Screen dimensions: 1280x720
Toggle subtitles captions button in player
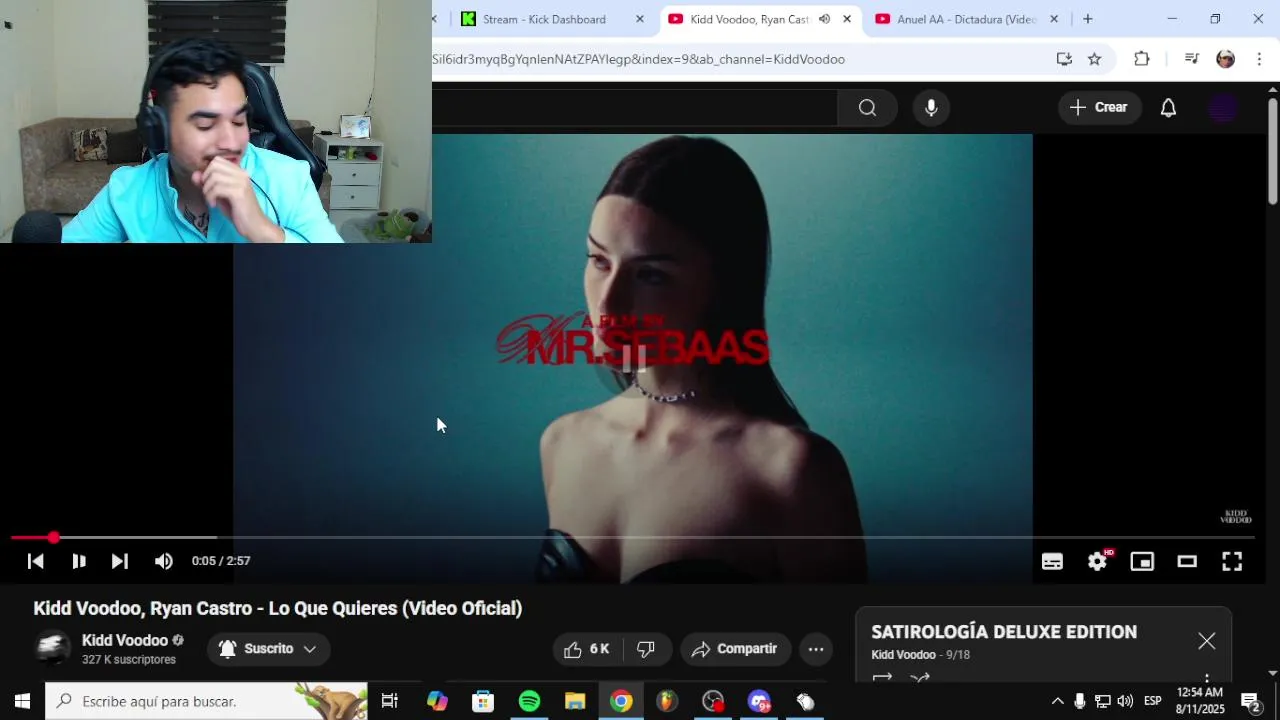click(1052, 561)
